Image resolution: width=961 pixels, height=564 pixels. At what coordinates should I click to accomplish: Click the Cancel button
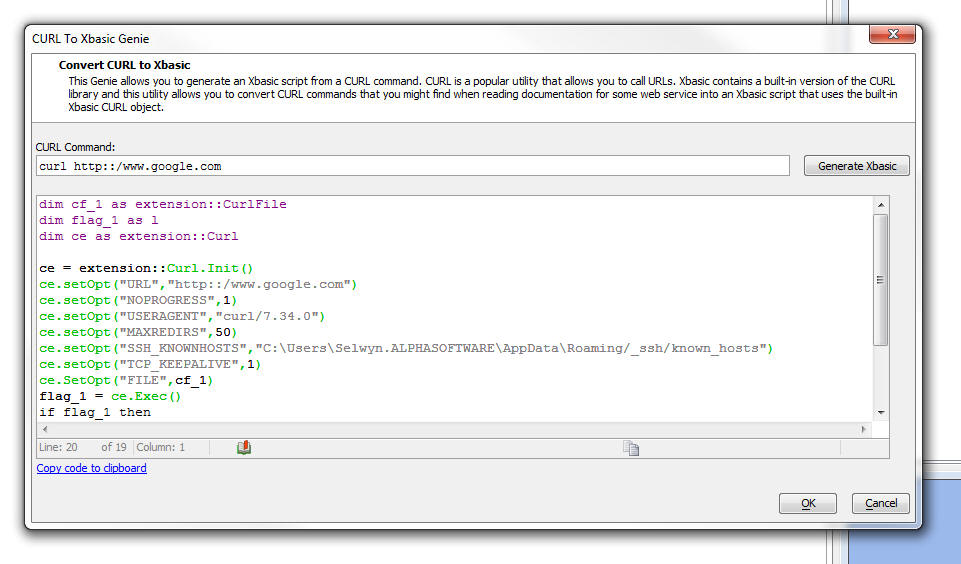881,503
